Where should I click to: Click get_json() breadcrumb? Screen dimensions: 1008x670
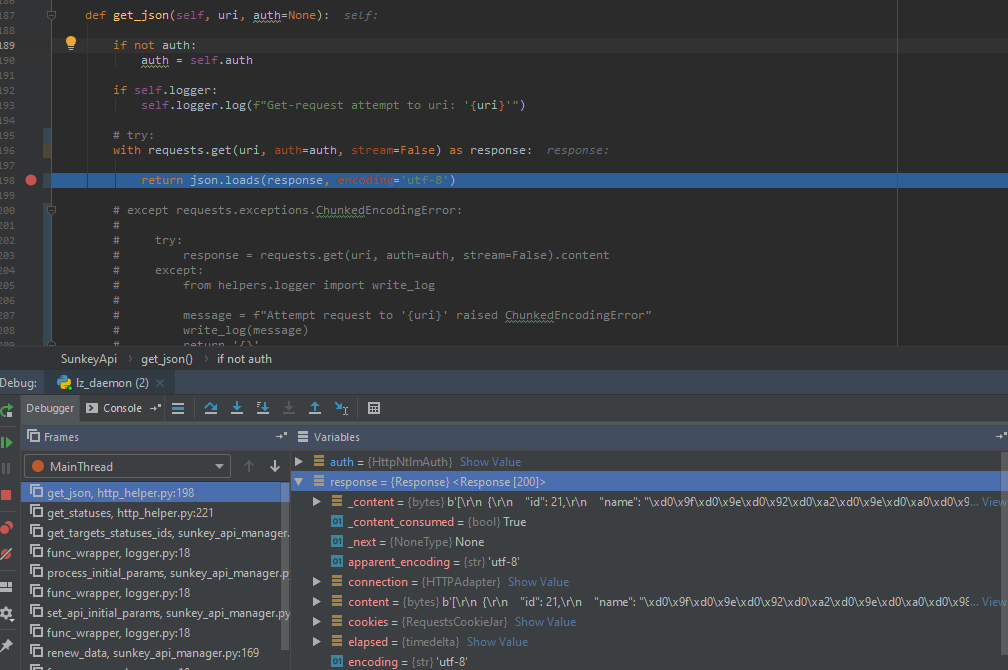pos(167,359)
